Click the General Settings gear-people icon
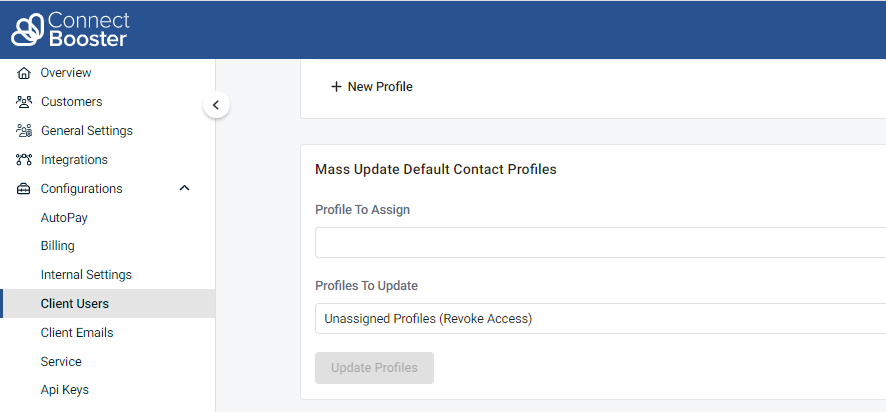This screenshot has width=886, height=412. 24,131
